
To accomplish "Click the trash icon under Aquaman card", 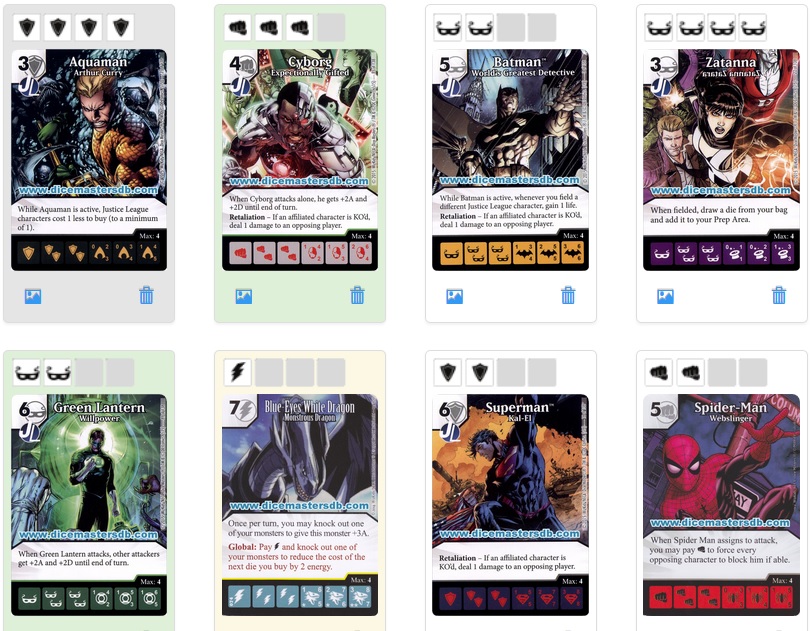I will (x=147, y=295).
